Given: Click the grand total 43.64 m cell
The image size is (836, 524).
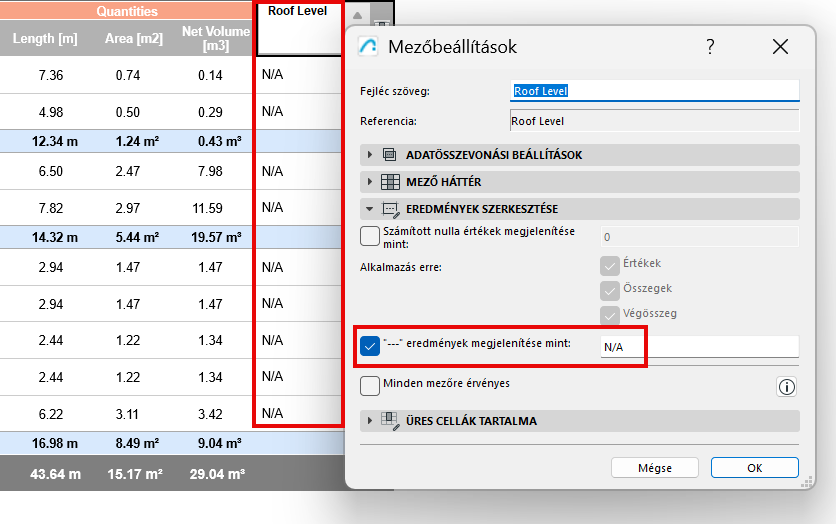Looking at the screenshot, I should click(x=55, y=474).
